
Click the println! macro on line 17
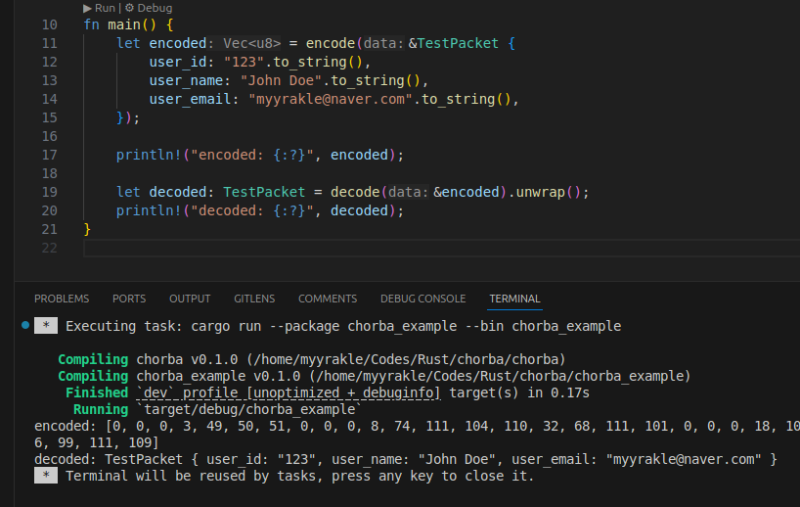148,155
